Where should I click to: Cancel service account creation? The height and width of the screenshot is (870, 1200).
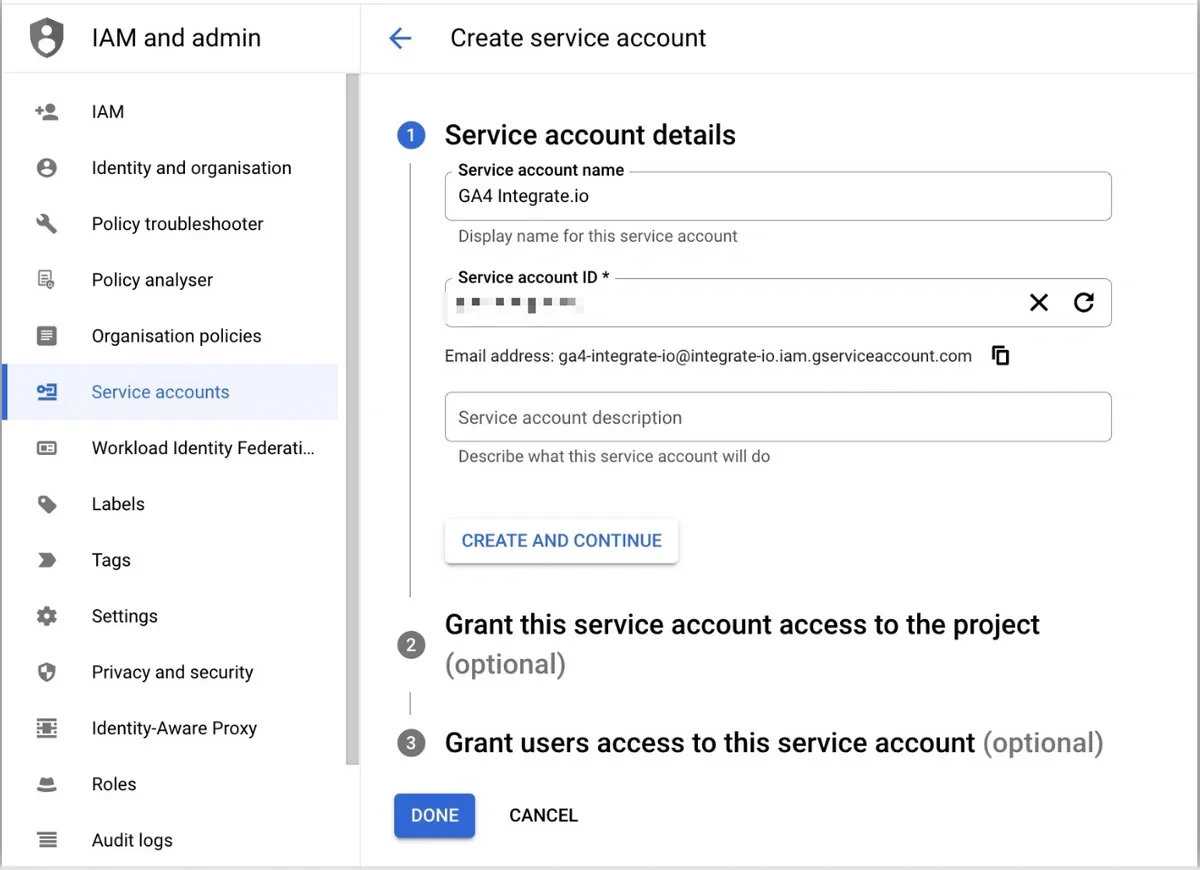coord(543,815)
